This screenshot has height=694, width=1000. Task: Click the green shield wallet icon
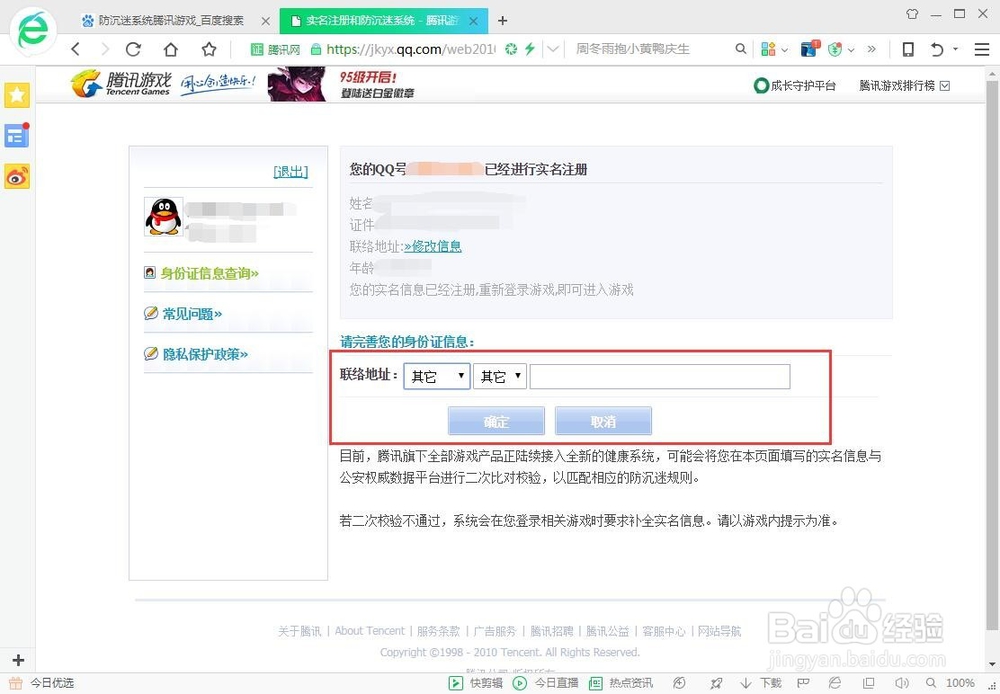tap(835, 49)
